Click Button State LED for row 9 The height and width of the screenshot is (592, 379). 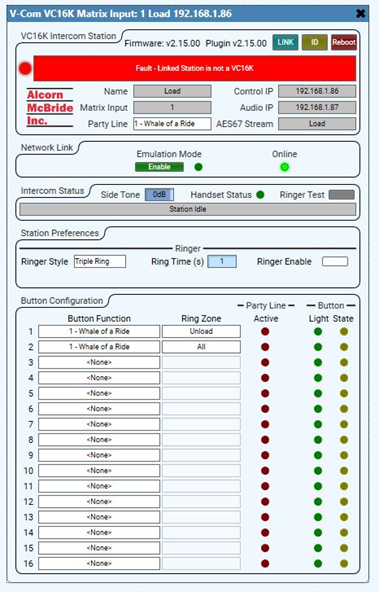344,455
